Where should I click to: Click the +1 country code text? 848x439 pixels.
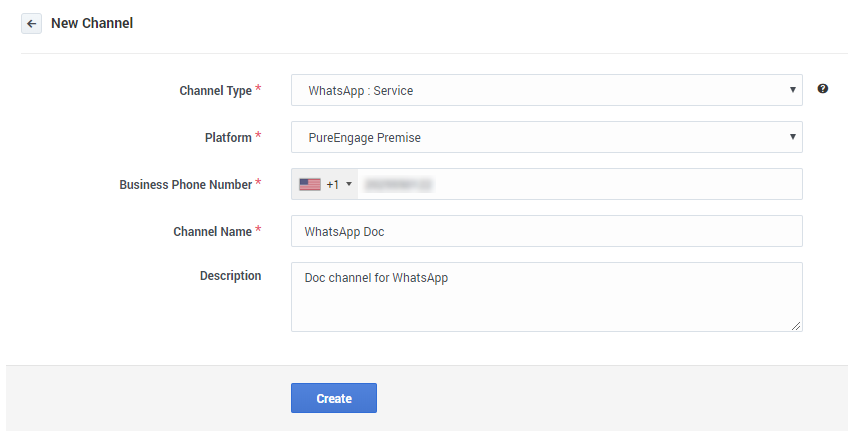(x=333, y=184)
